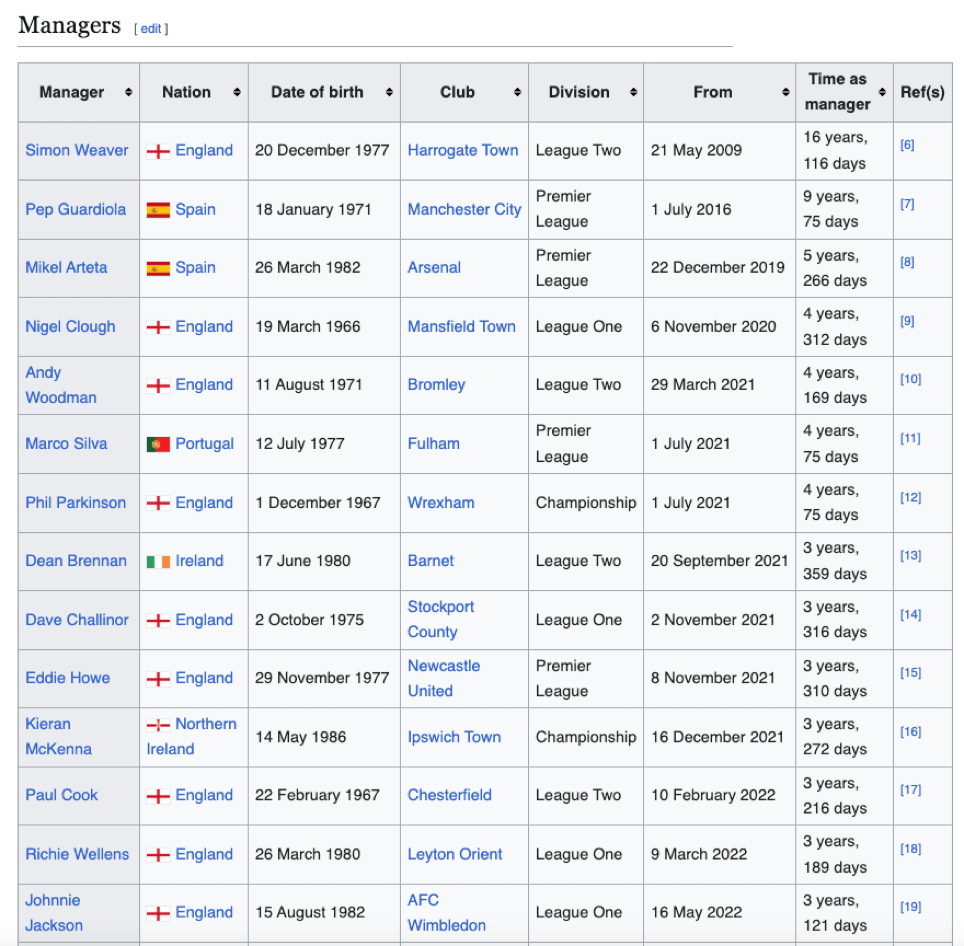Open Johnnie Jackson's article
The image size is (964, 946).
tap(53, 913)
